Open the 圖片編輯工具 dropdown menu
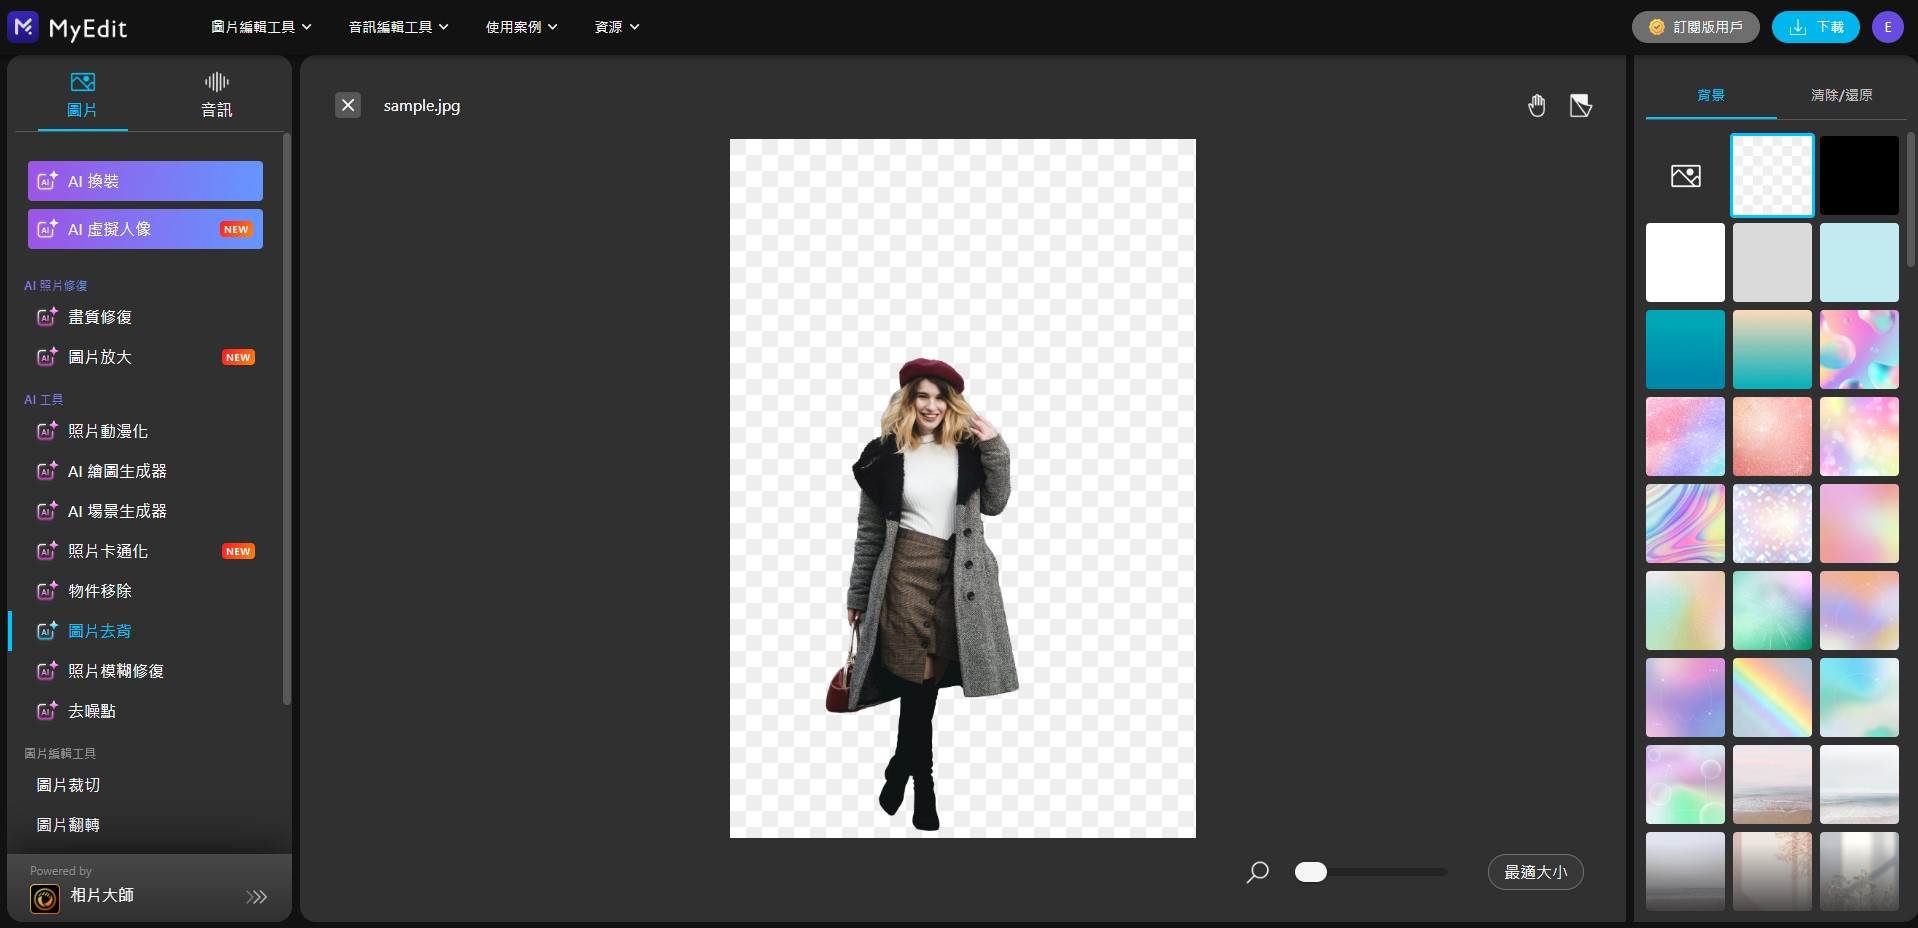Screen dimensions: 1918x928 point(261,27)
